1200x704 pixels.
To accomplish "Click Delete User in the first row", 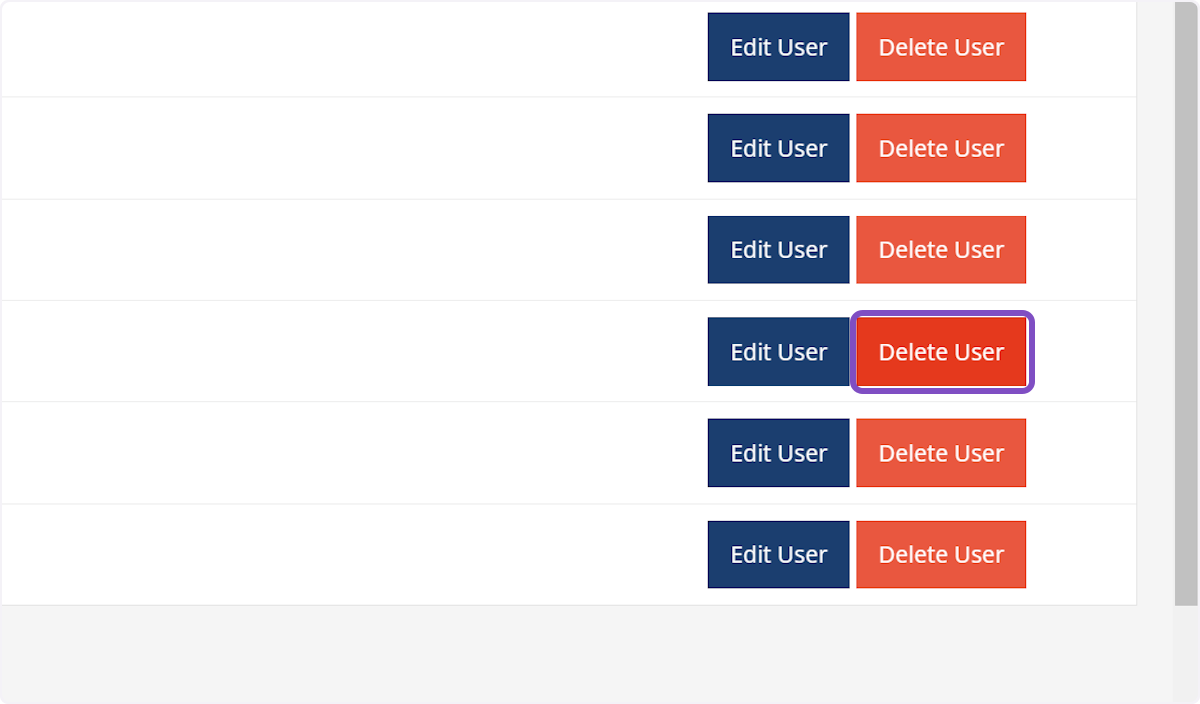I will pos(940,47).
